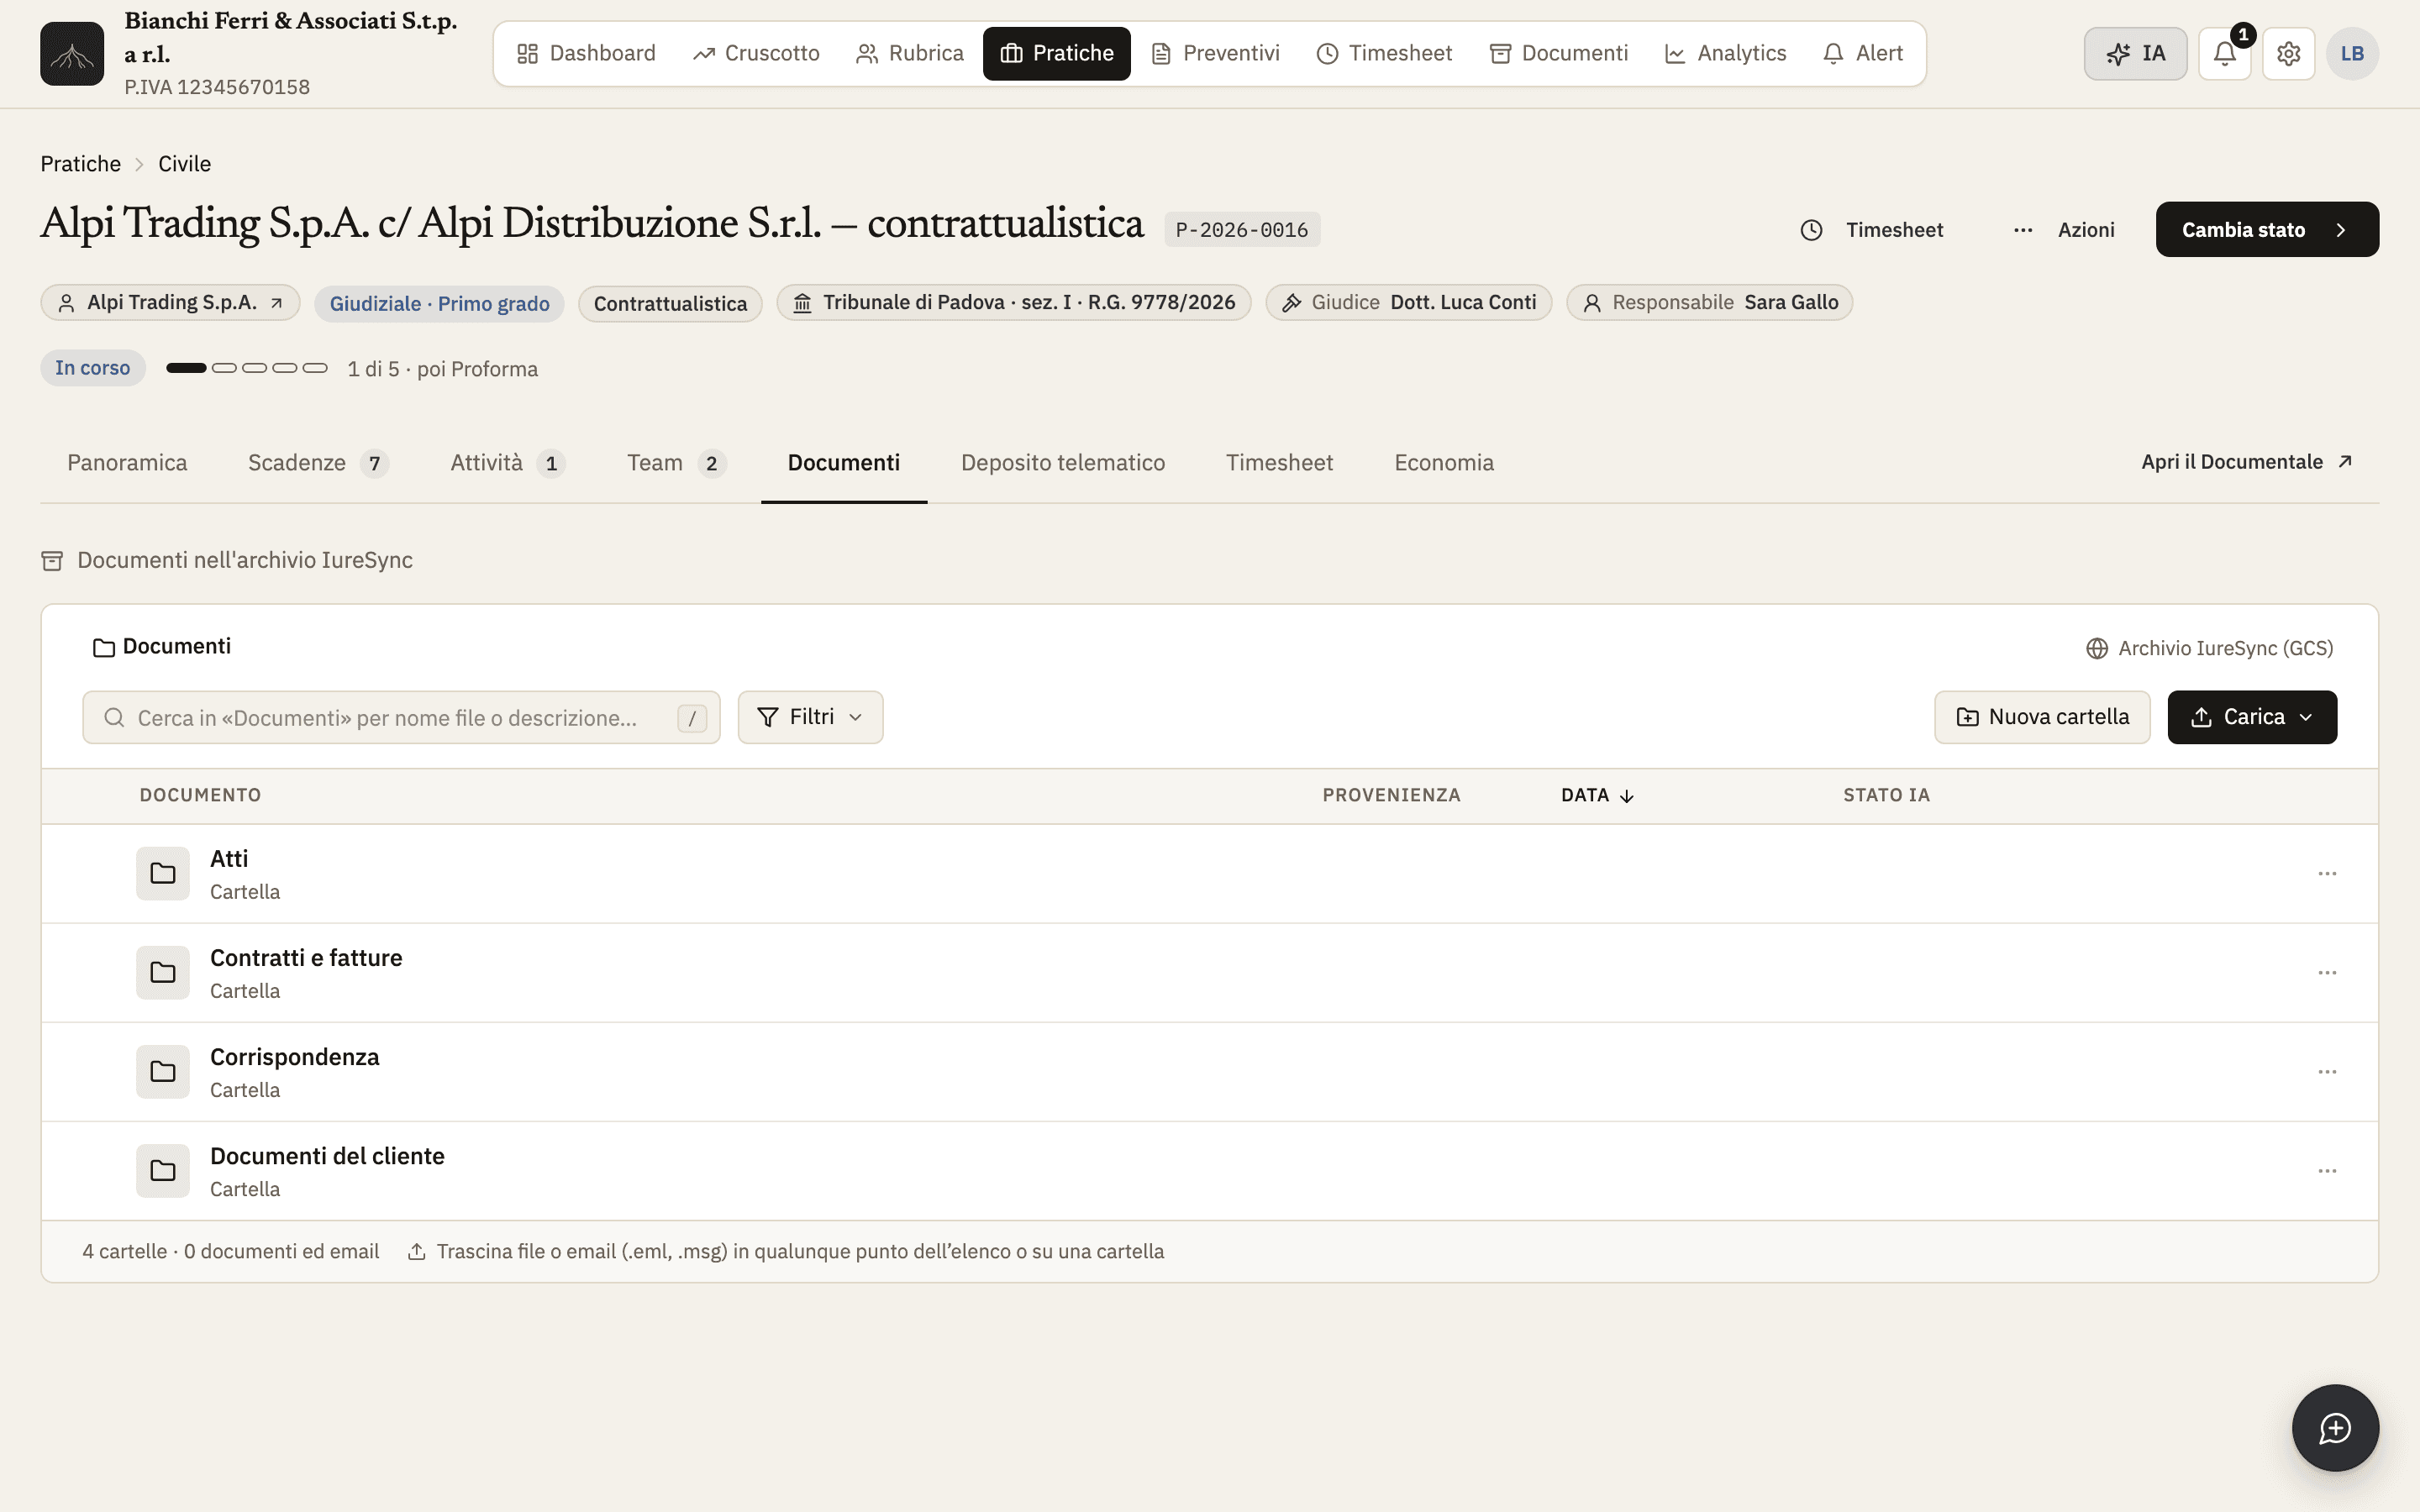Click the Nuova cartella button
Viewport: 2420px width, 1512px height.
(2042, 717)
